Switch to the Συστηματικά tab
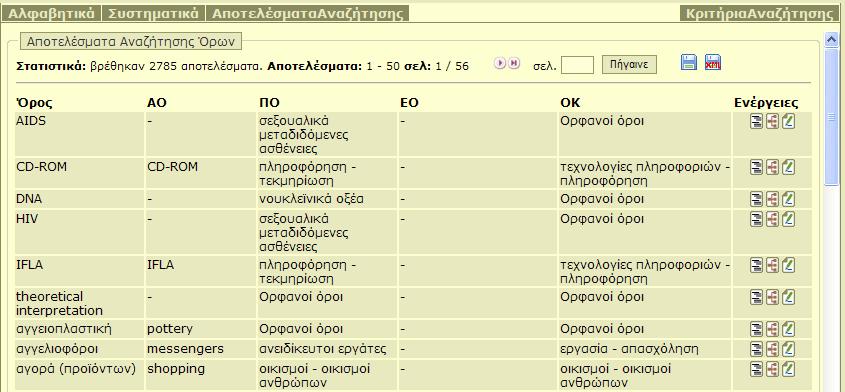 (x=153, y=13)
